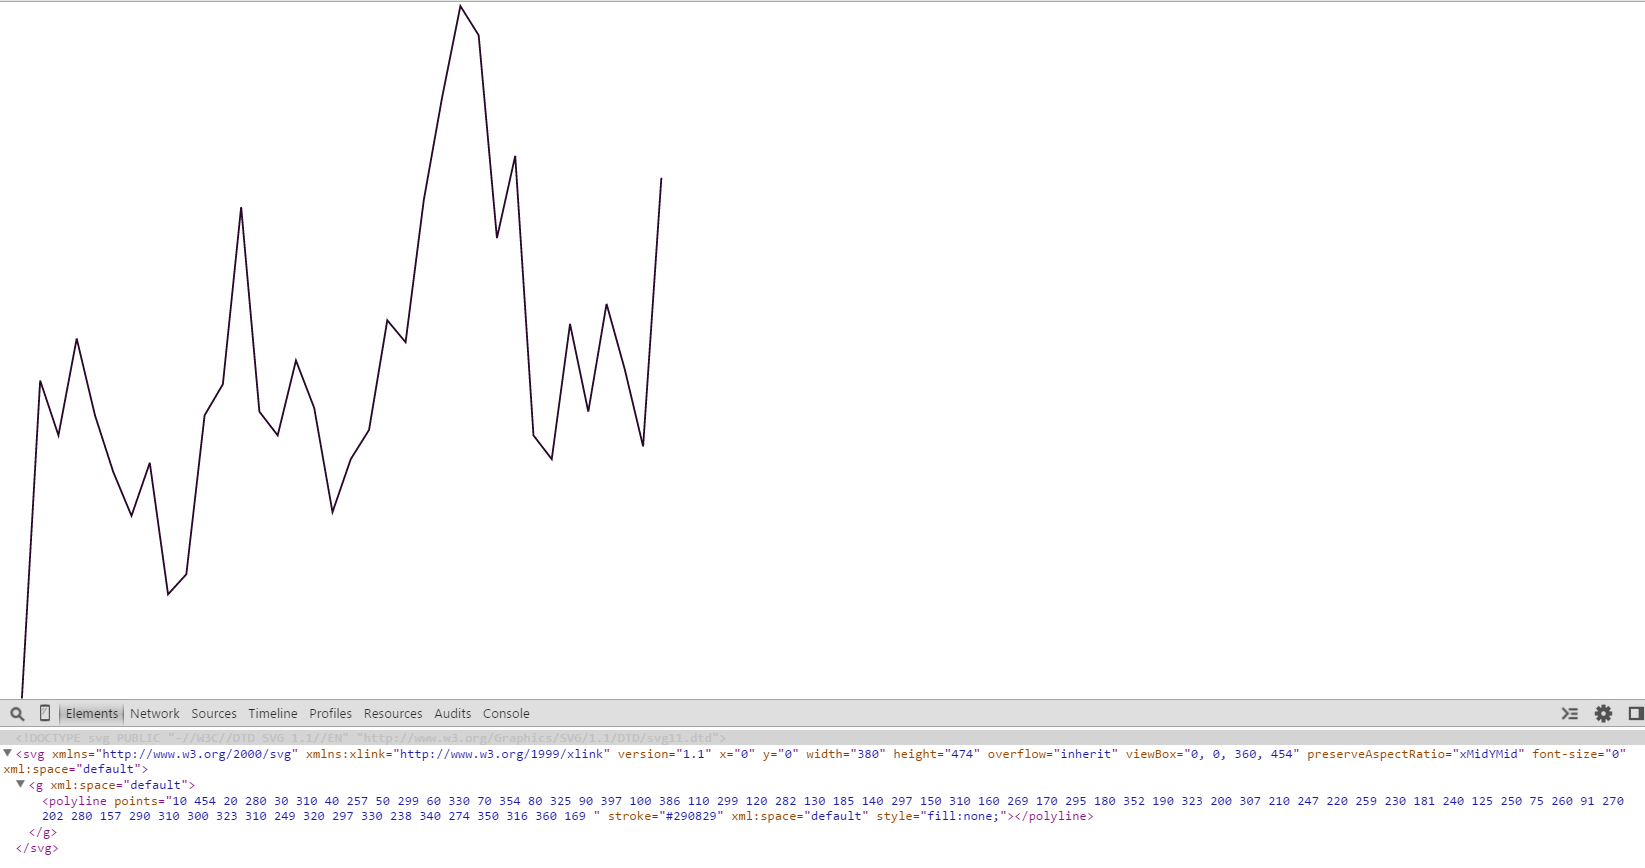Click the overflow="inherit" attribute
This screenshot has height=868, width=1645.
pyautogui.click(x=1053, y=754)
